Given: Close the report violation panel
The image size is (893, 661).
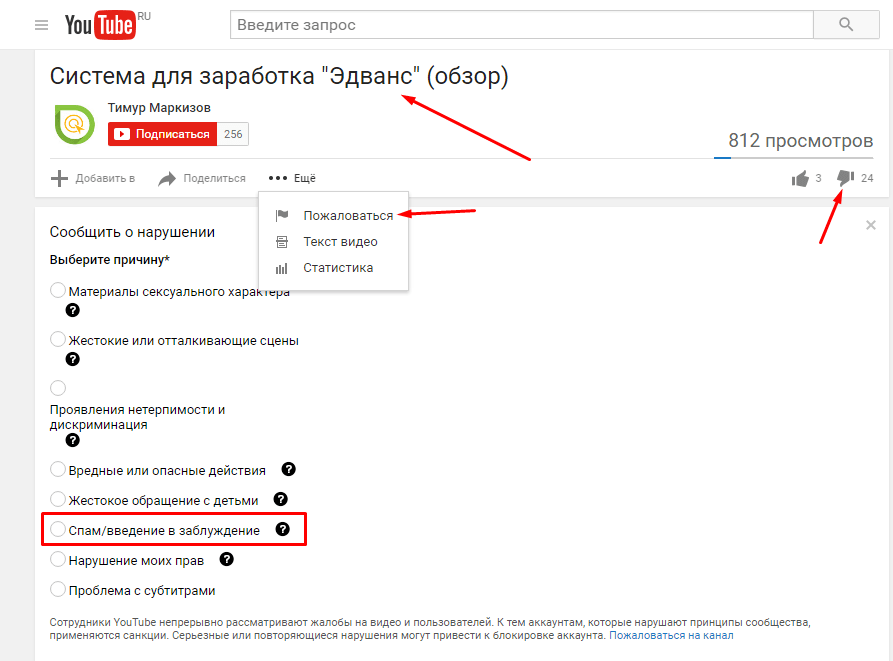Looking at the screenshot, I should tap(871, 225).
